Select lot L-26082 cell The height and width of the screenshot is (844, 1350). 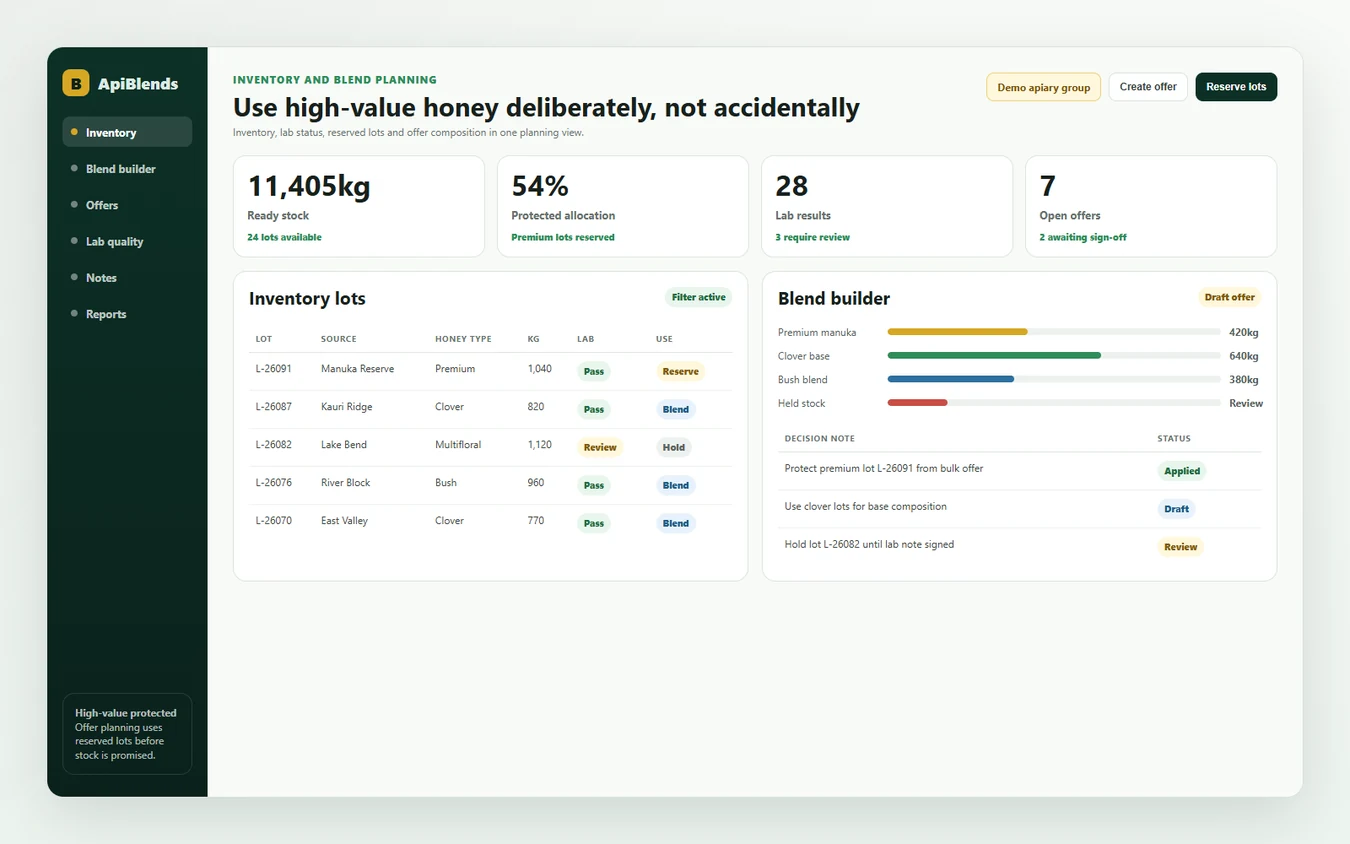click(273, 445)
